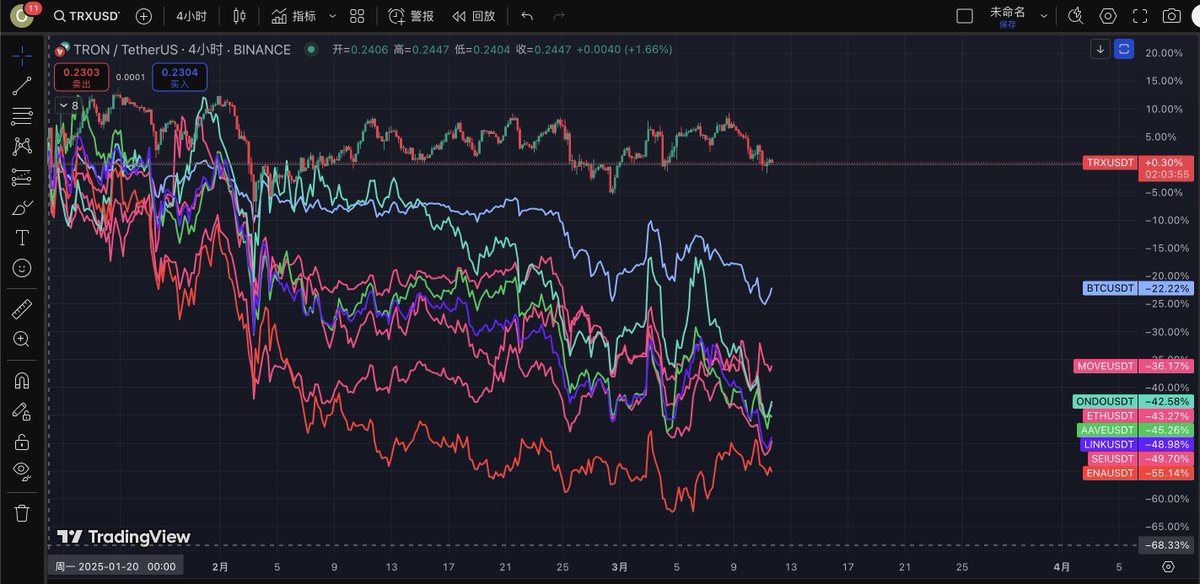The image size is (1200, 584).
Task: Redo last chart action
Action: [x=559, y=16]
